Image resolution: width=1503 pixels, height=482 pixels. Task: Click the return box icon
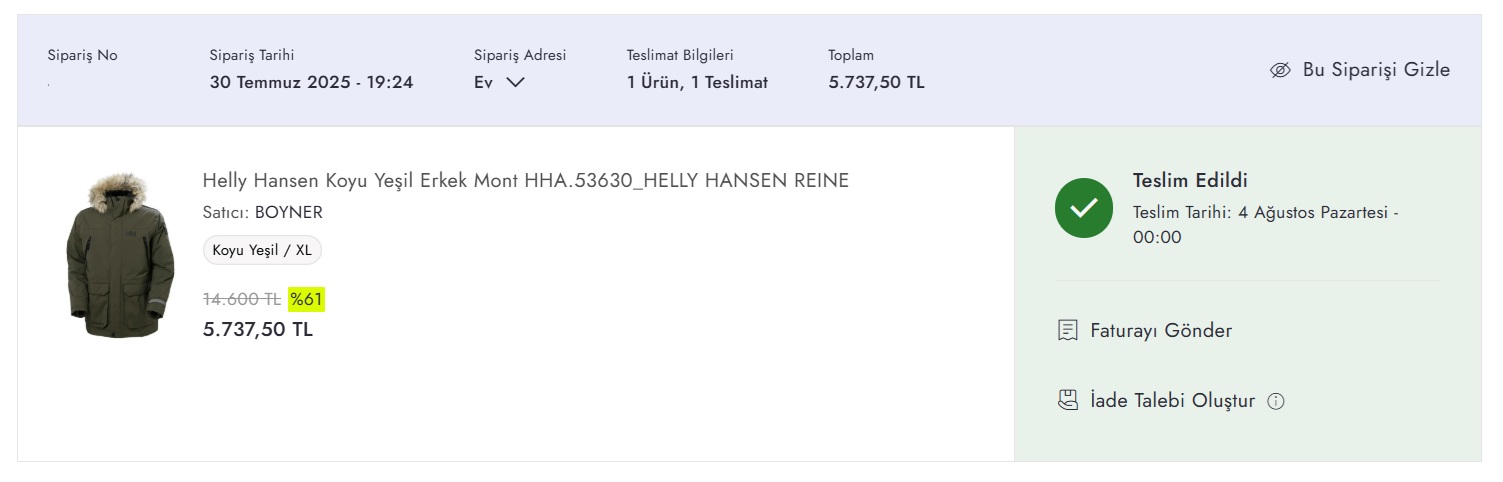[x=1068, y=401]
